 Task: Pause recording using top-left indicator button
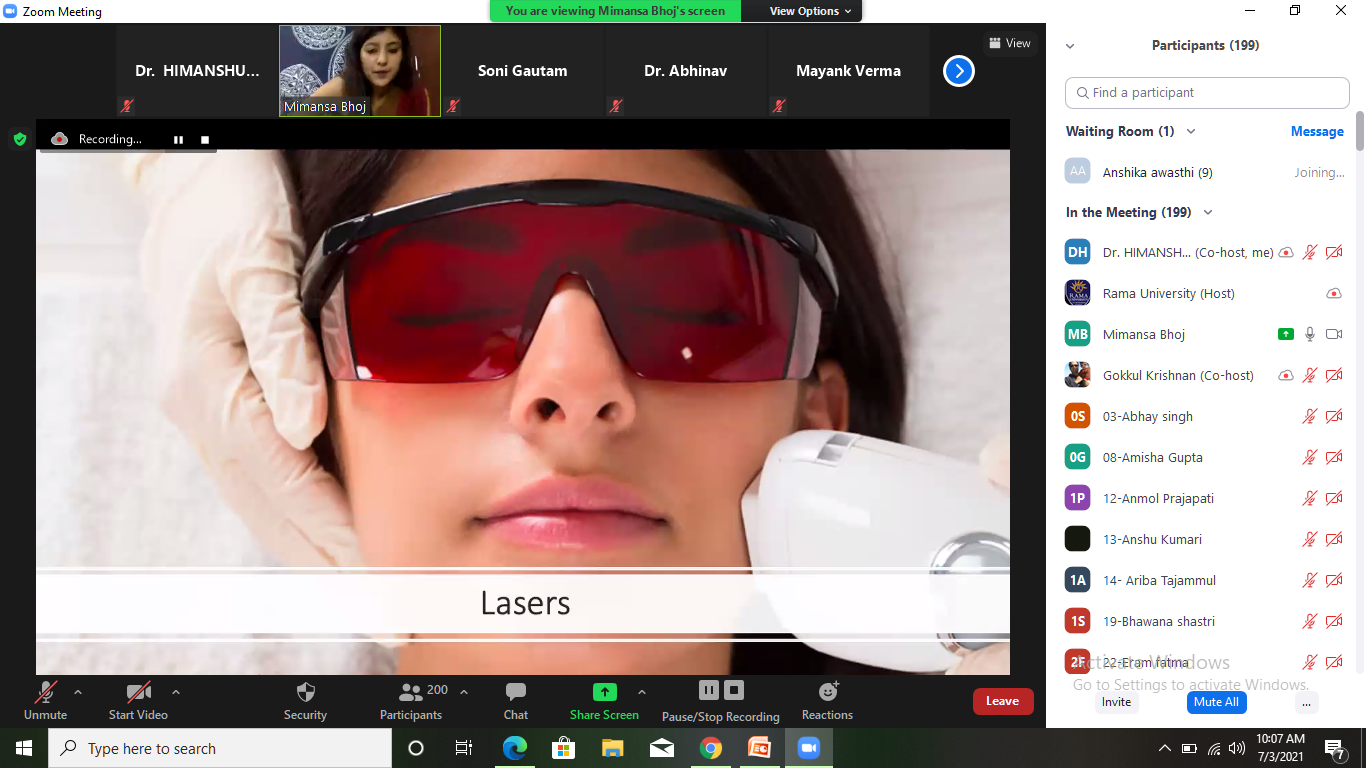point(178,140)
